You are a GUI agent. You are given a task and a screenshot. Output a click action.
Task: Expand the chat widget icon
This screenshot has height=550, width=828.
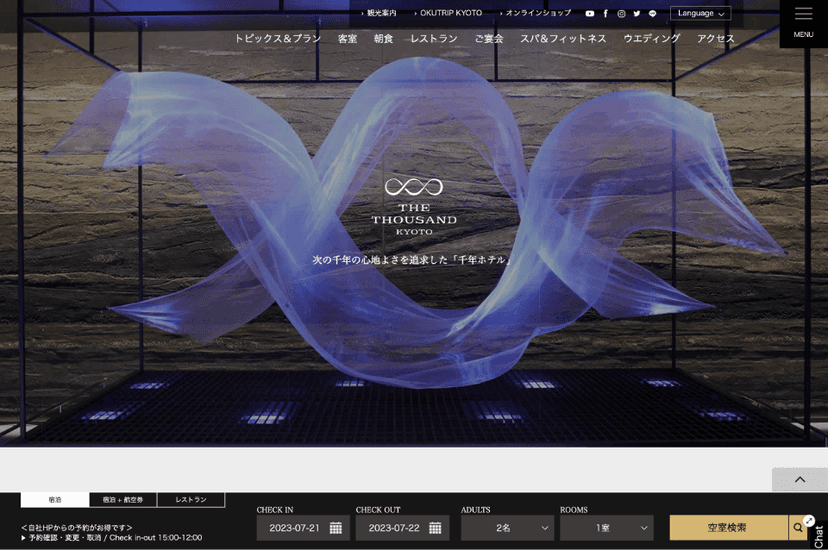point(809,521)
